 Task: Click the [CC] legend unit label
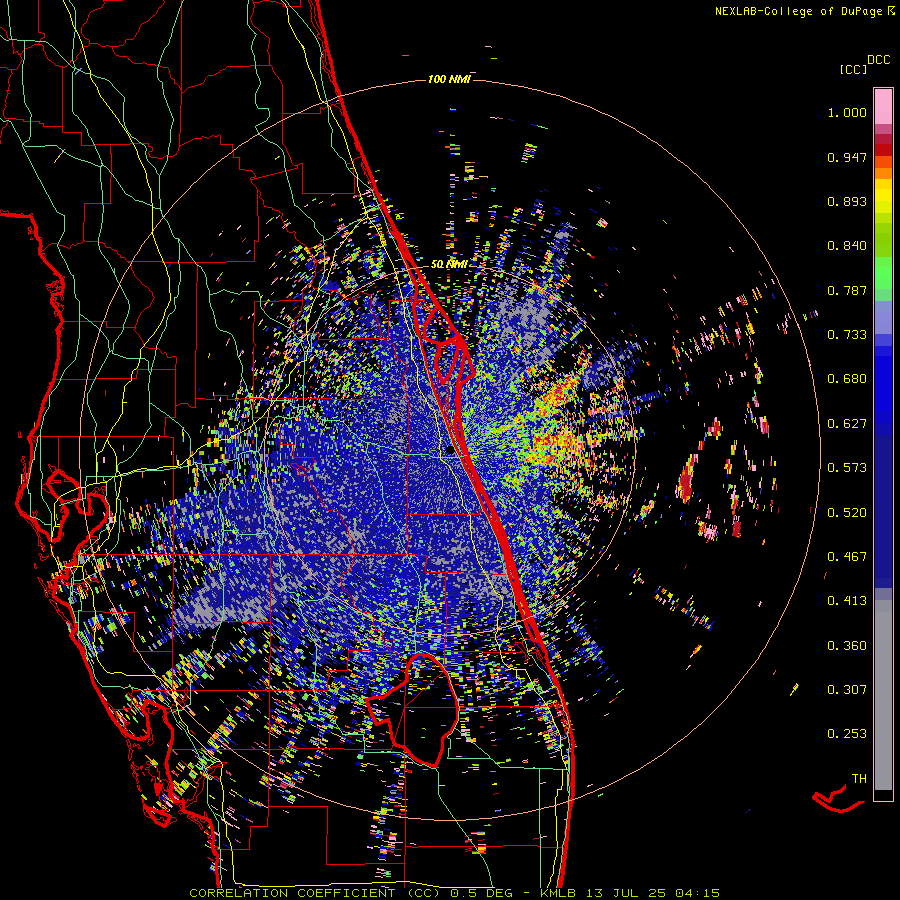pyautogui.click(x=854, y=70)
